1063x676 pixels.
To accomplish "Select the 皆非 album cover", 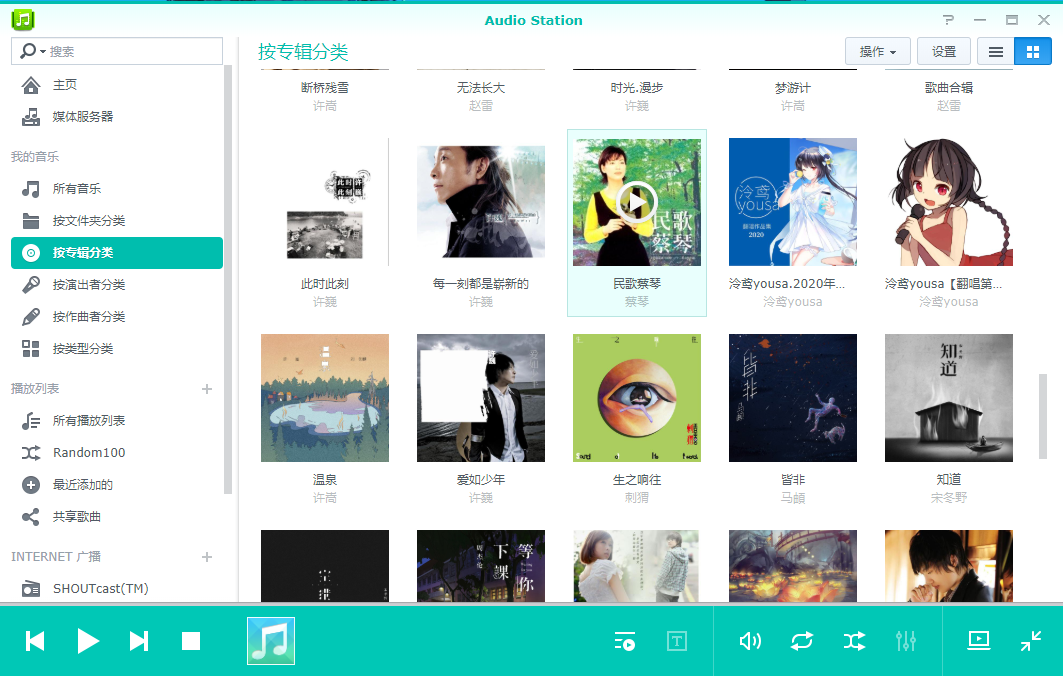I will 793,398.
